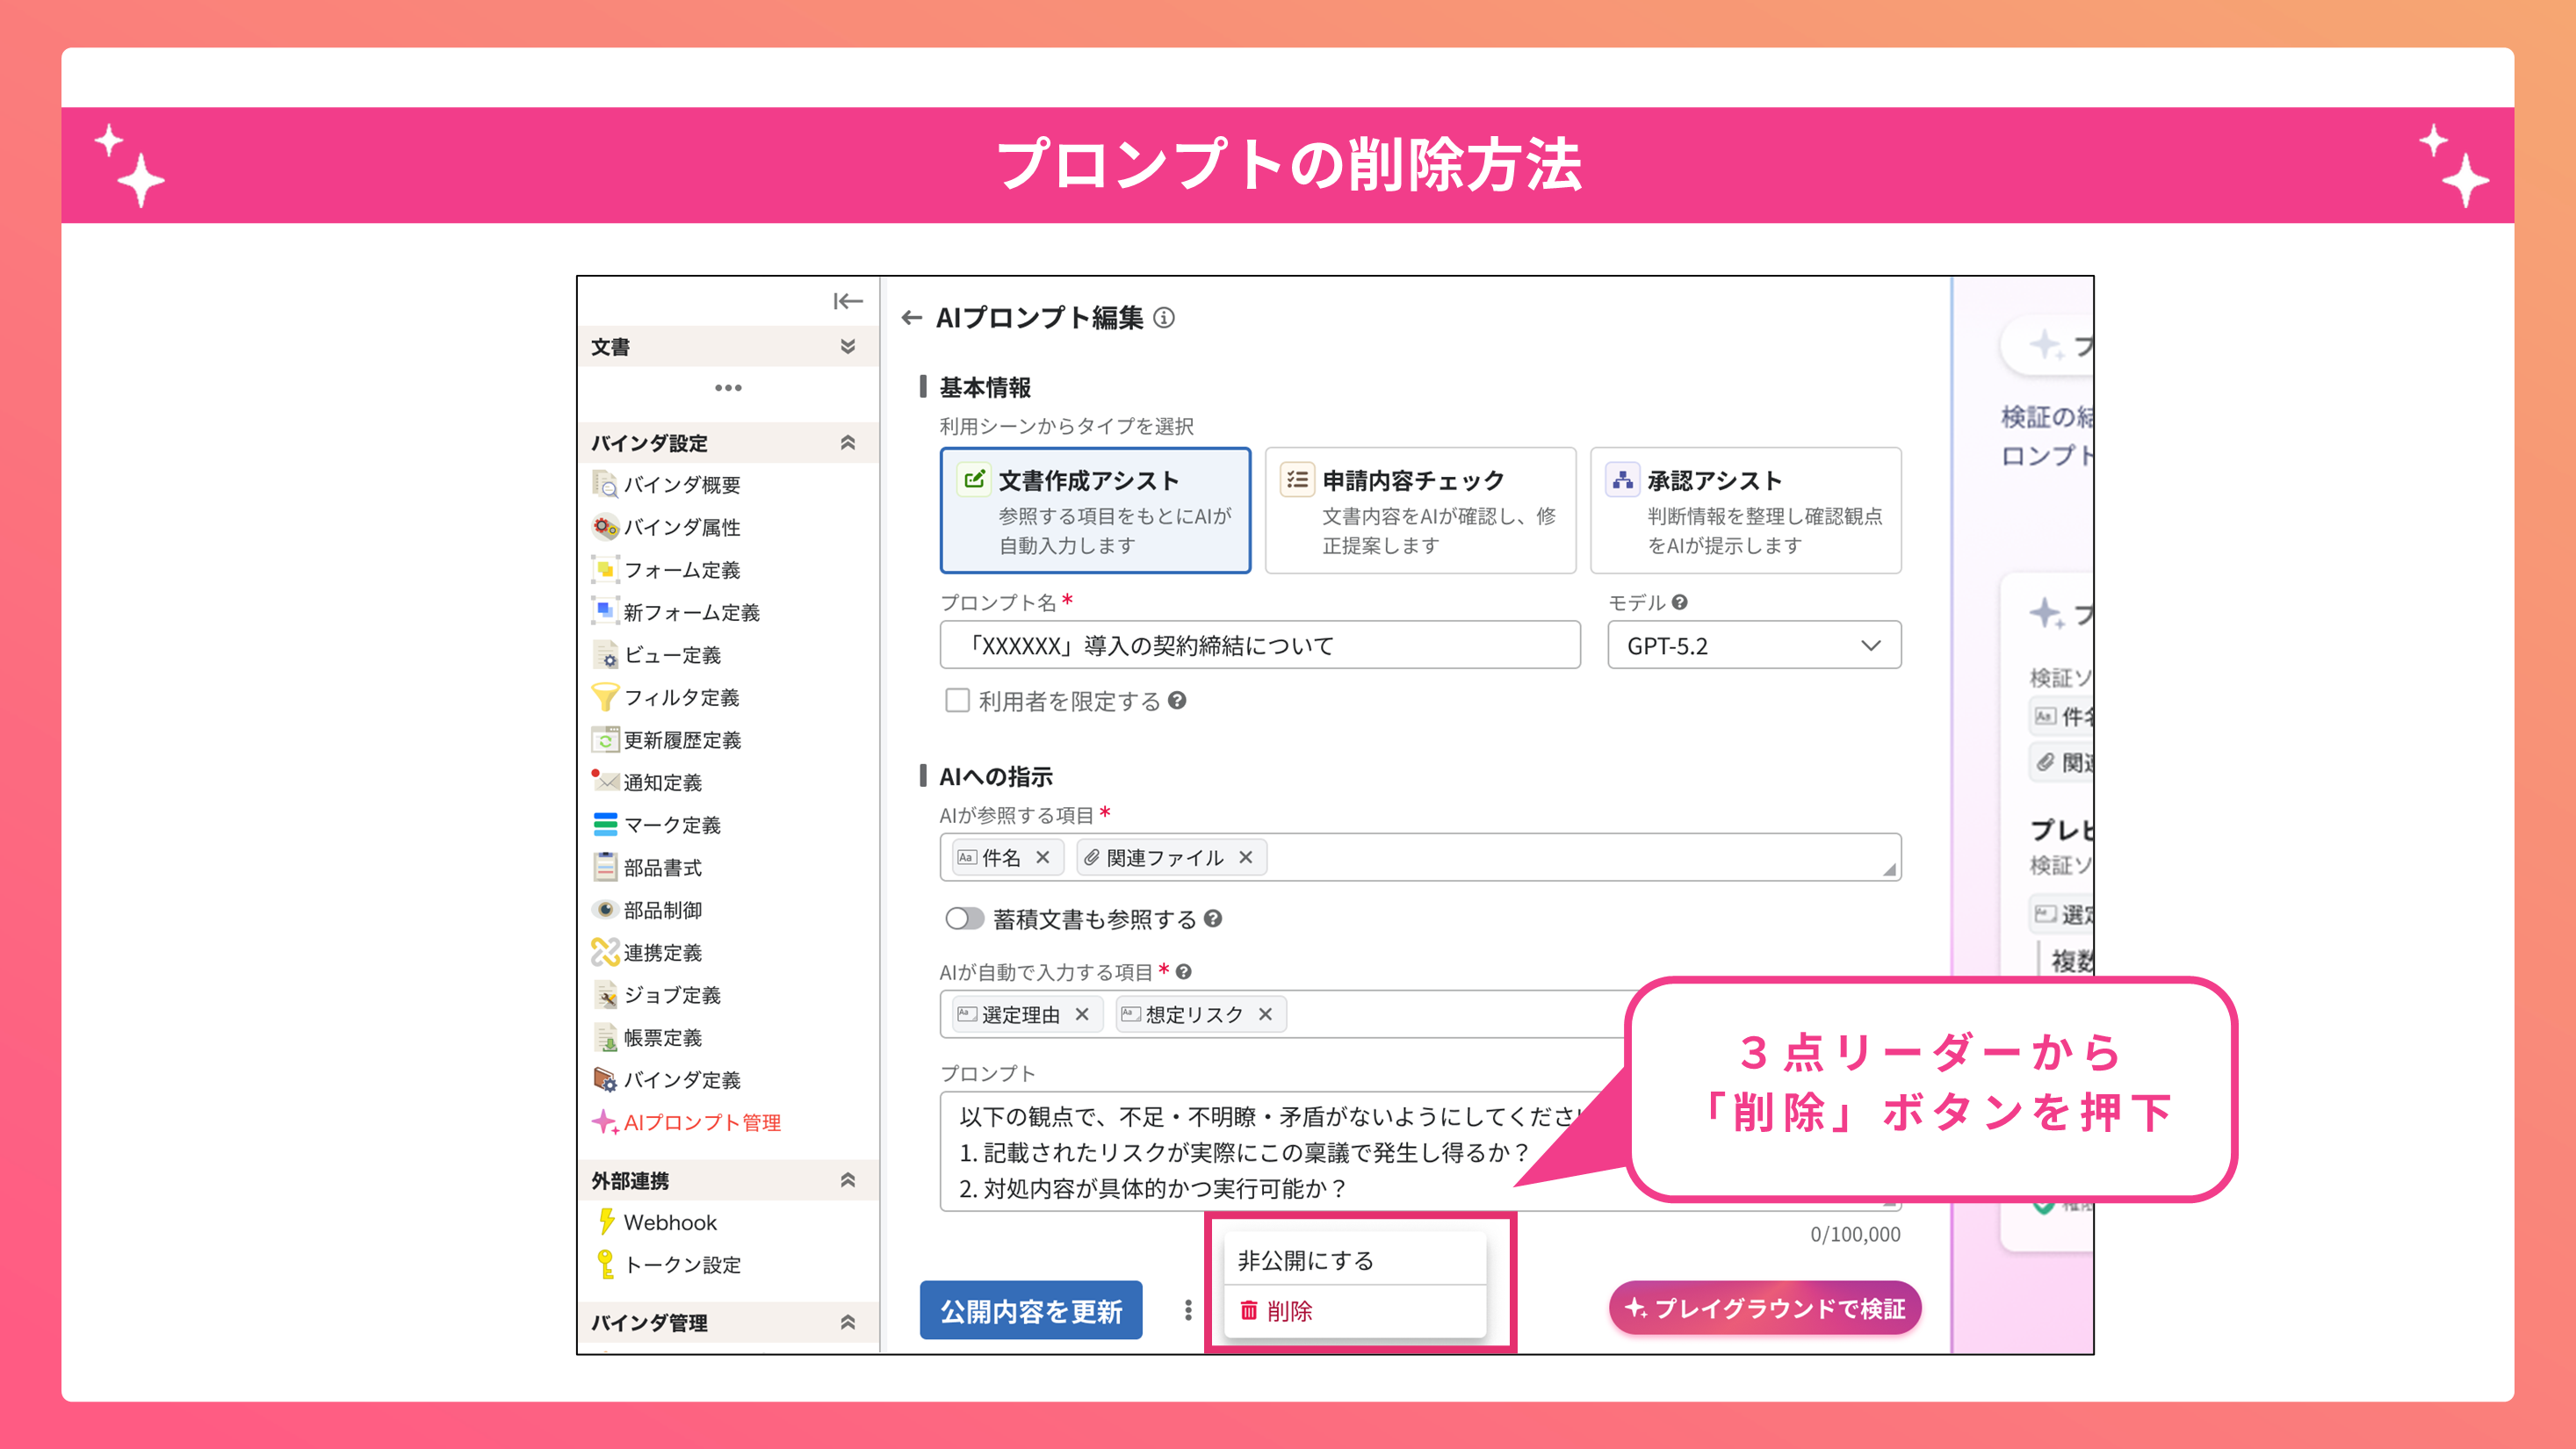Select the 文書作成アシスト type card
Viewport: 2576px width, 1449px height.
point(1095,510)
